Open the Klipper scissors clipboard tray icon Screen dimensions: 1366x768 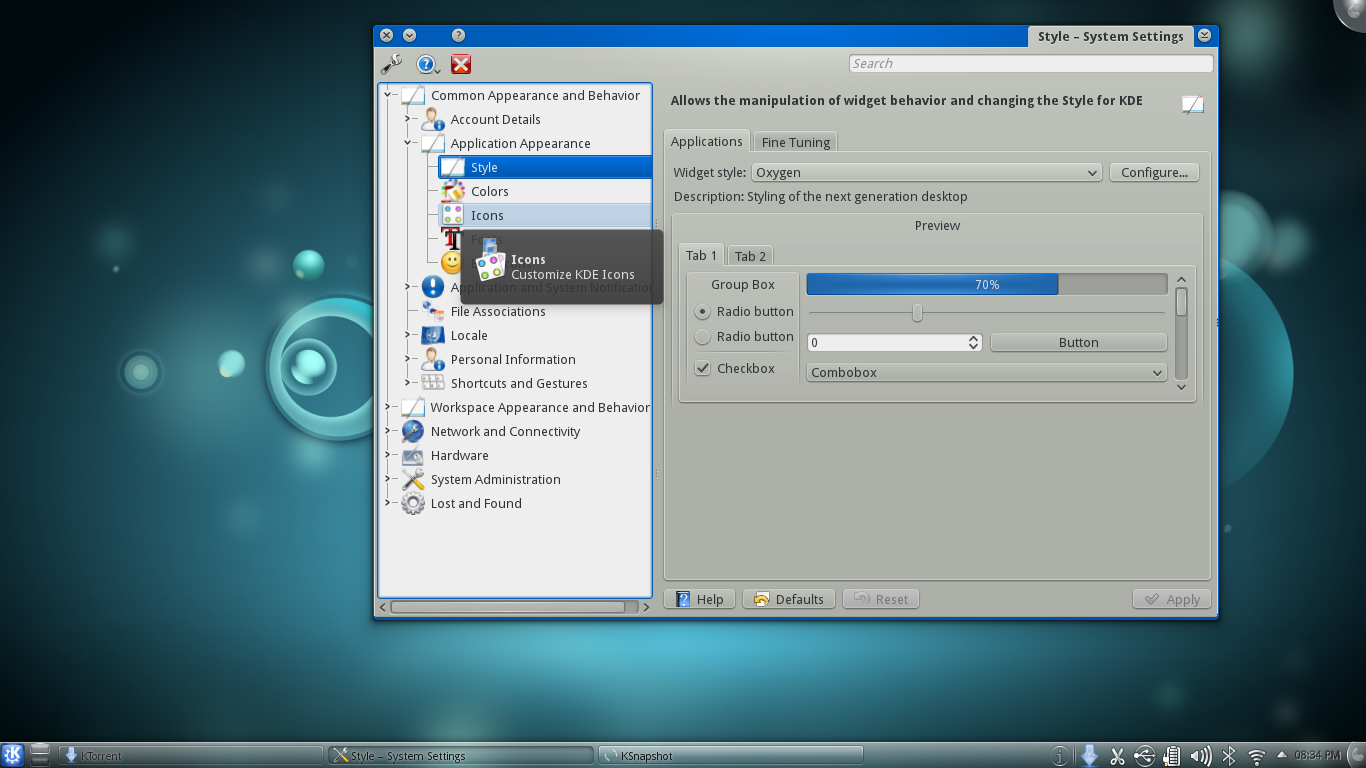[x=1118, y=756]
